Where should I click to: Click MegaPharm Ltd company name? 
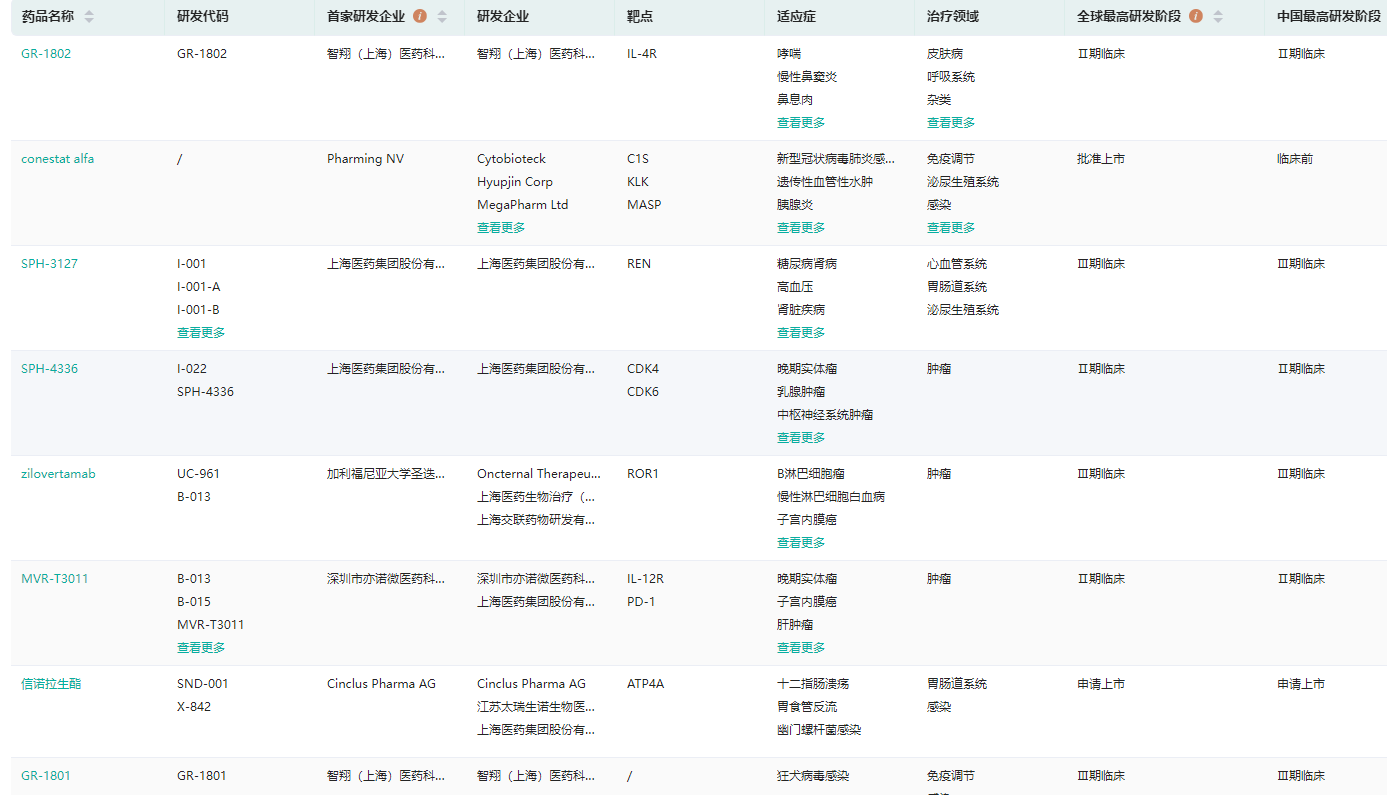pyautogui.click(x=522, y=205)
